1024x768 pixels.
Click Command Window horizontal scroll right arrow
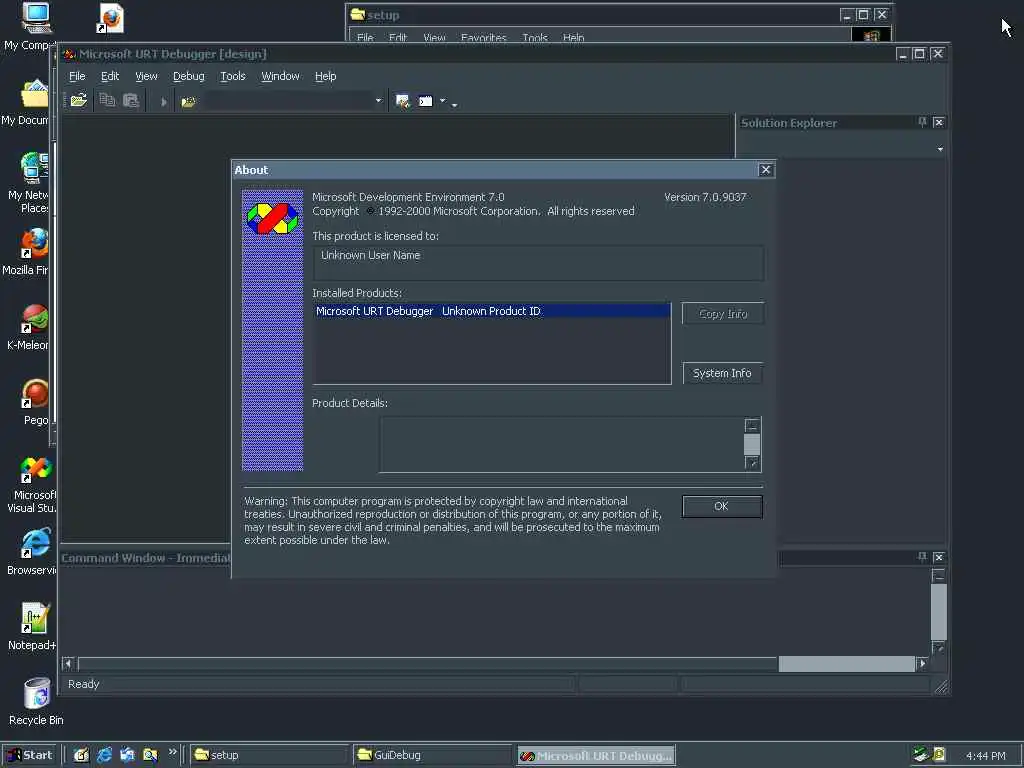922,664
